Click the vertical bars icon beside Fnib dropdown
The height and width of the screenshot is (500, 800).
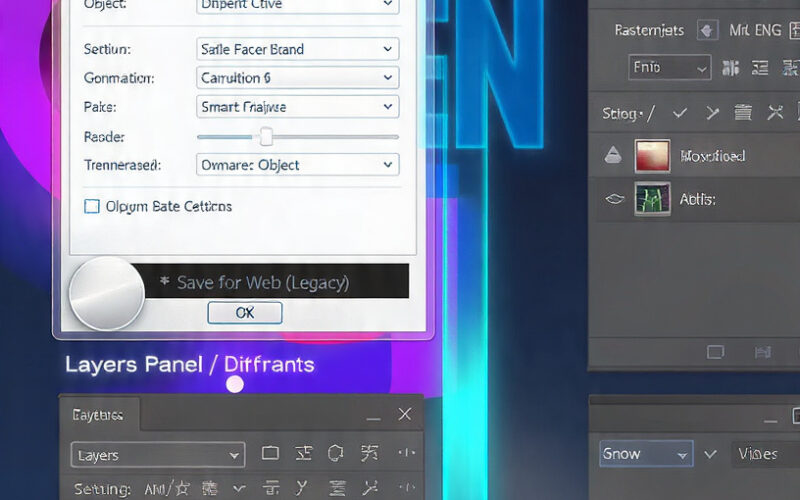point(731,67)
